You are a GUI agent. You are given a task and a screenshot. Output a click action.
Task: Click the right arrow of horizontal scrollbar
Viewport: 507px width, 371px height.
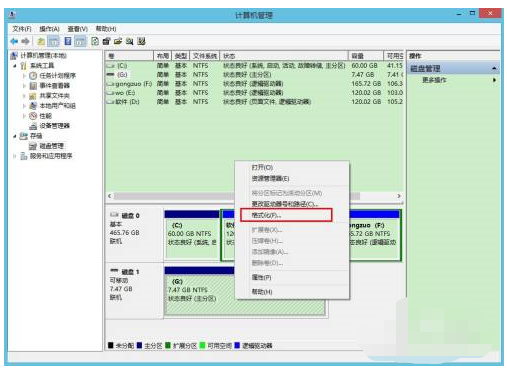click(x=399, y=196)
